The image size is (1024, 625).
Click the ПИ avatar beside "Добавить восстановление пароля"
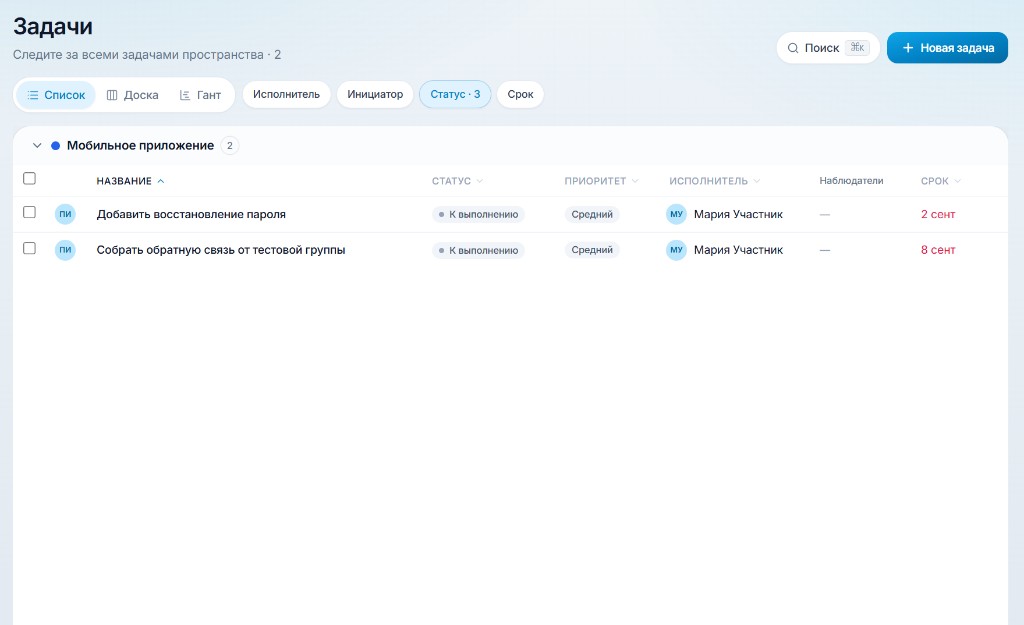(x=65, y=214)
